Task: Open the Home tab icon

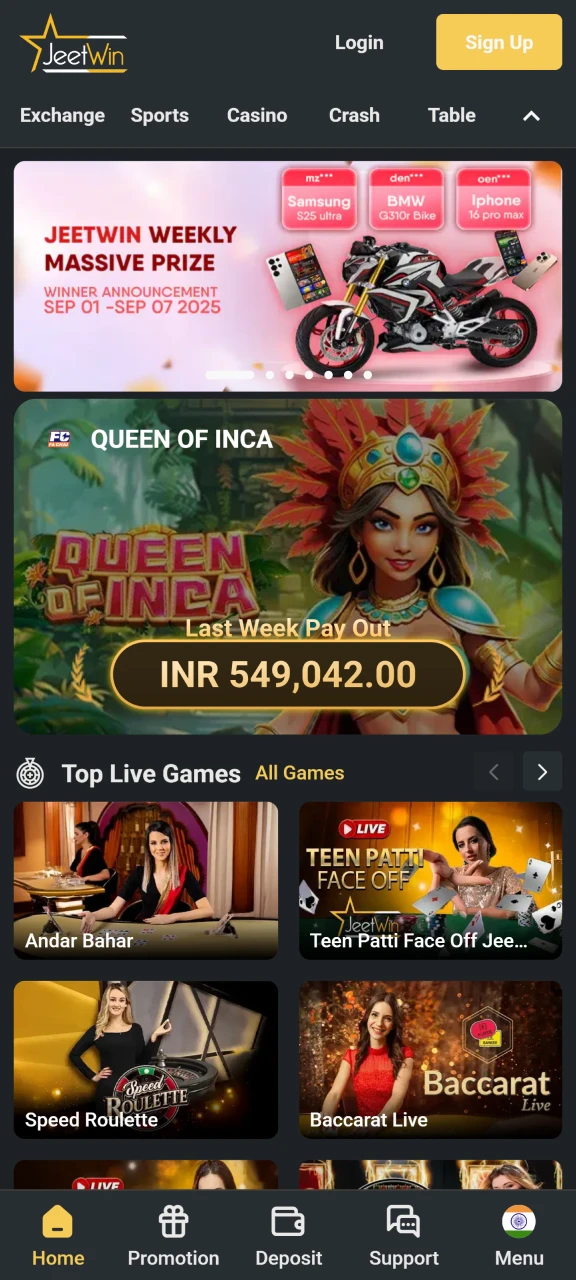Action: (x=58, y=1222)
